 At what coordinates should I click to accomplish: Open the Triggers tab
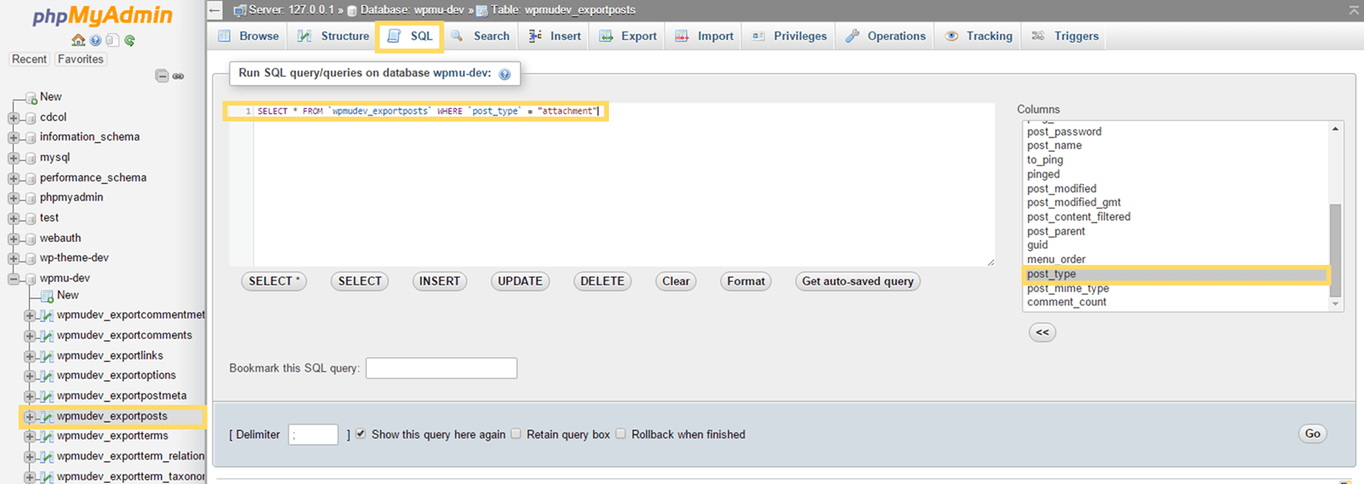(x=1064, y=36)
